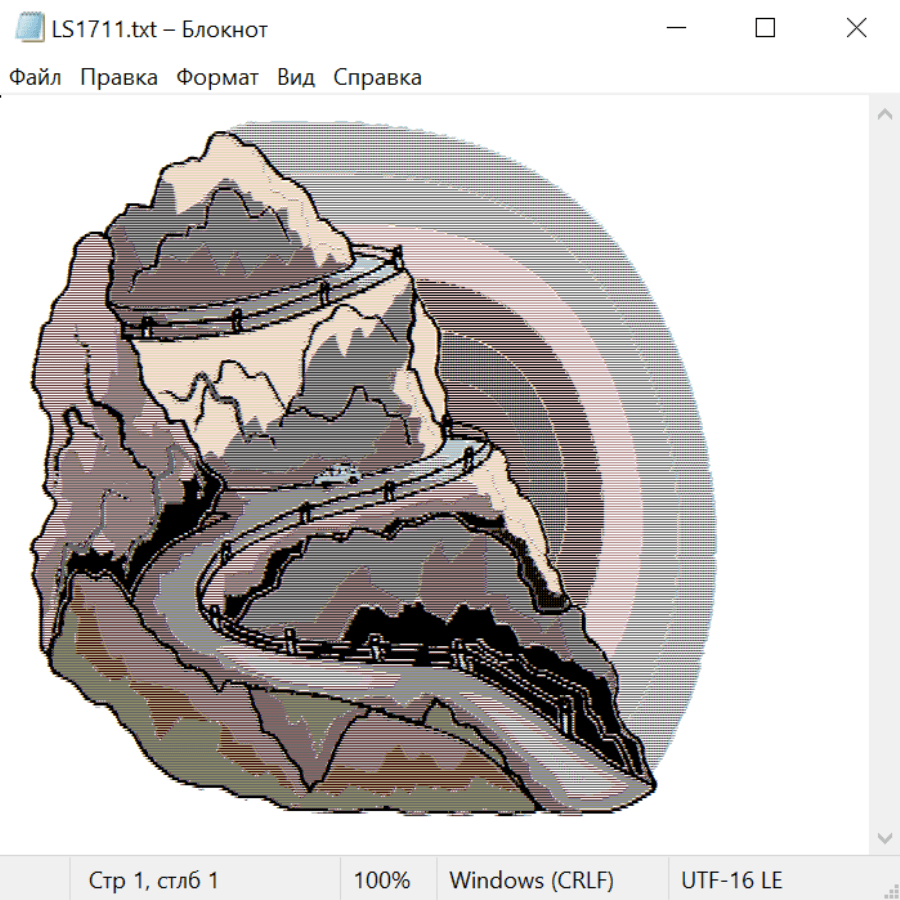Minimize the Блокнот window

pos(675,28)
